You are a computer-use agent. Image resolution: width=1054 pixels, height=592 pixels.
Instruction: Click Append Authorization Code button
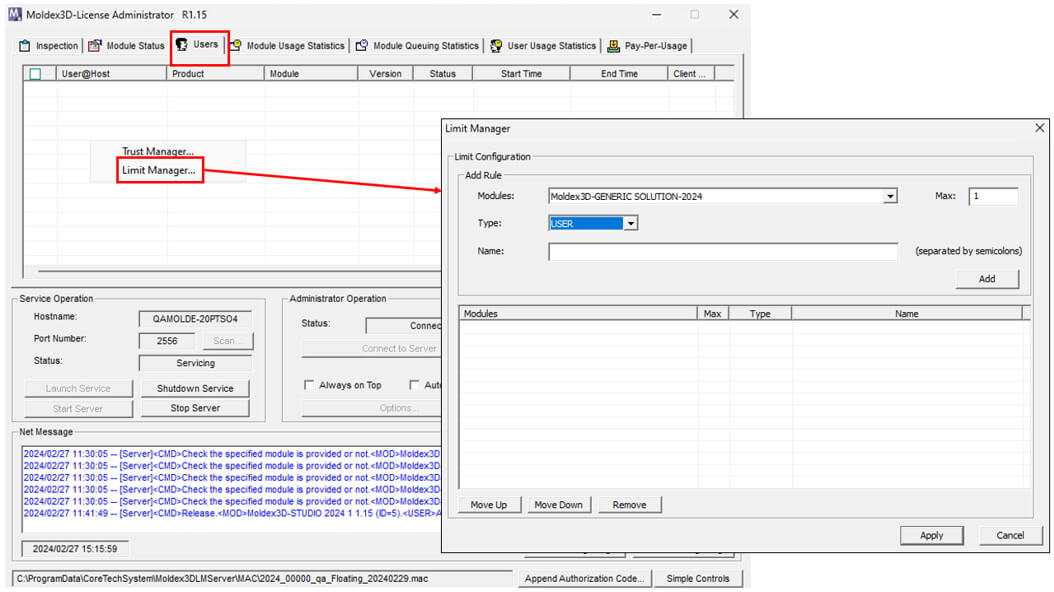coord(584,579)
